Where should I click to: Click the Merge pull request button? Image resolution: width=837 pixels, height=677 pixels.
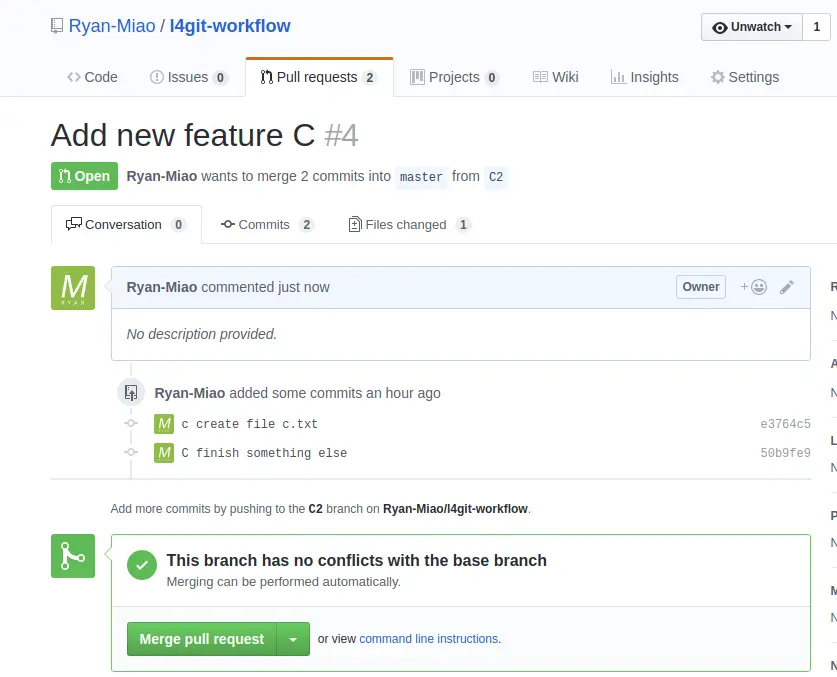coord(202,639)
